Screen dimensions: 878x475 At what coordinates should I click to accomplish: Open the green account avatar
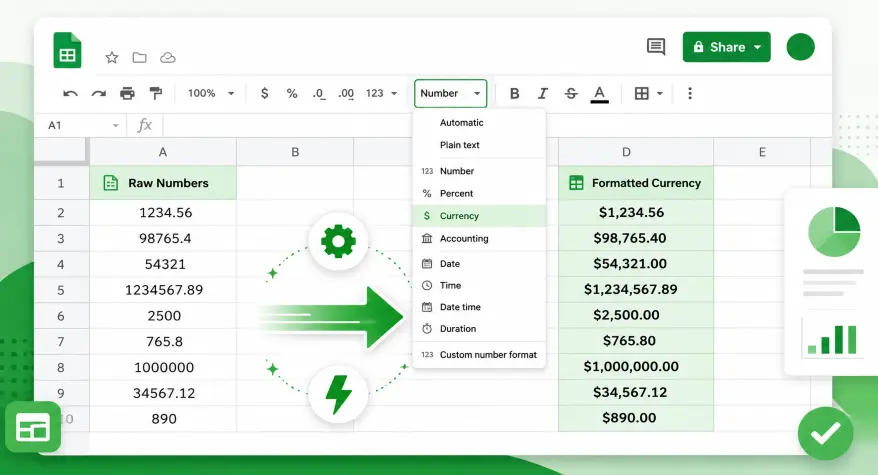tap(800, 47)
